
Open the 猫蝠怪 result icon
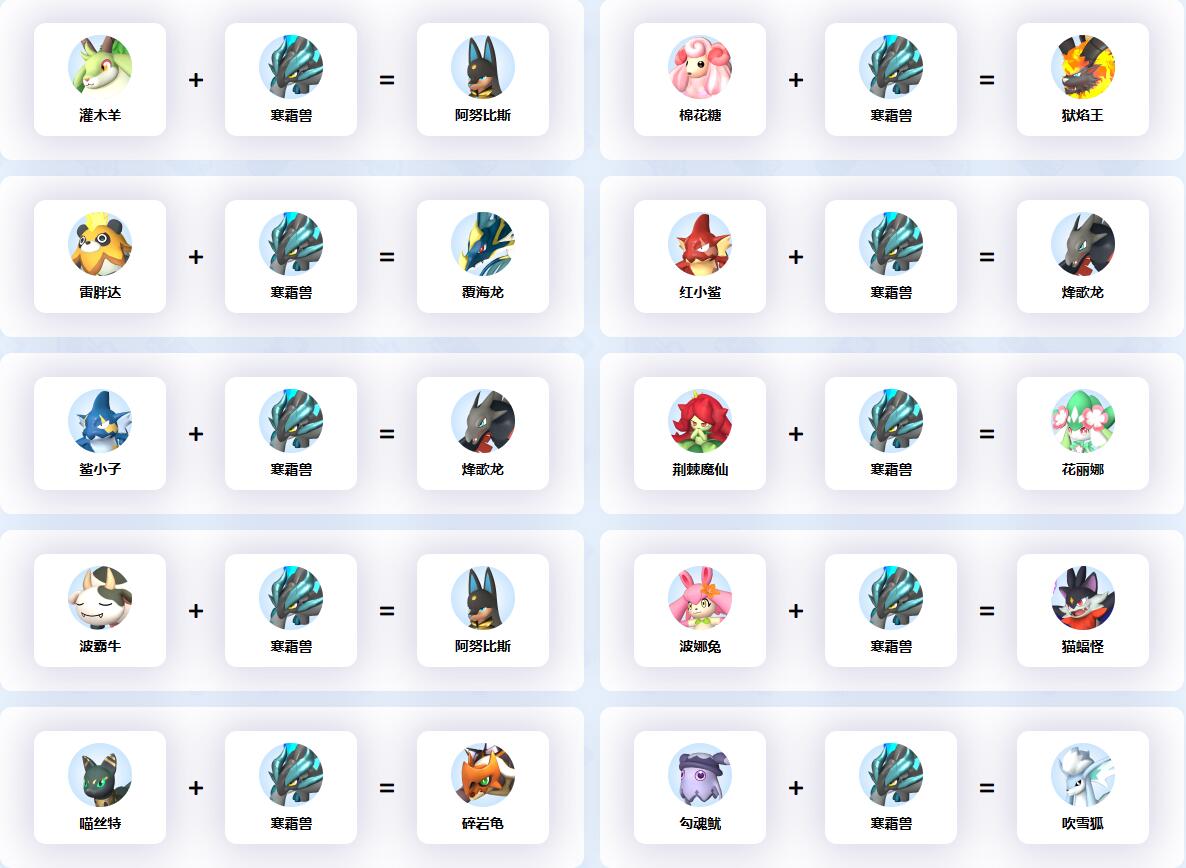(x=1082, y=597)
